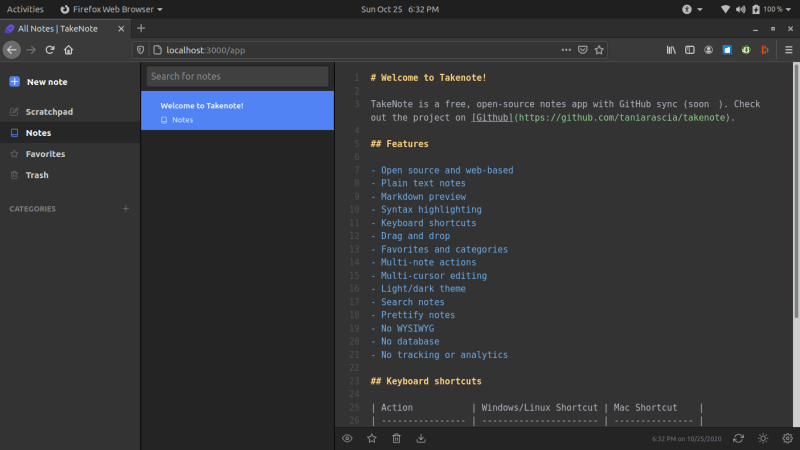Screen dimensions: 800x450
Task: Open system status menu at battery 100 %
Action: pyautogui.click(x=755, y=9)
